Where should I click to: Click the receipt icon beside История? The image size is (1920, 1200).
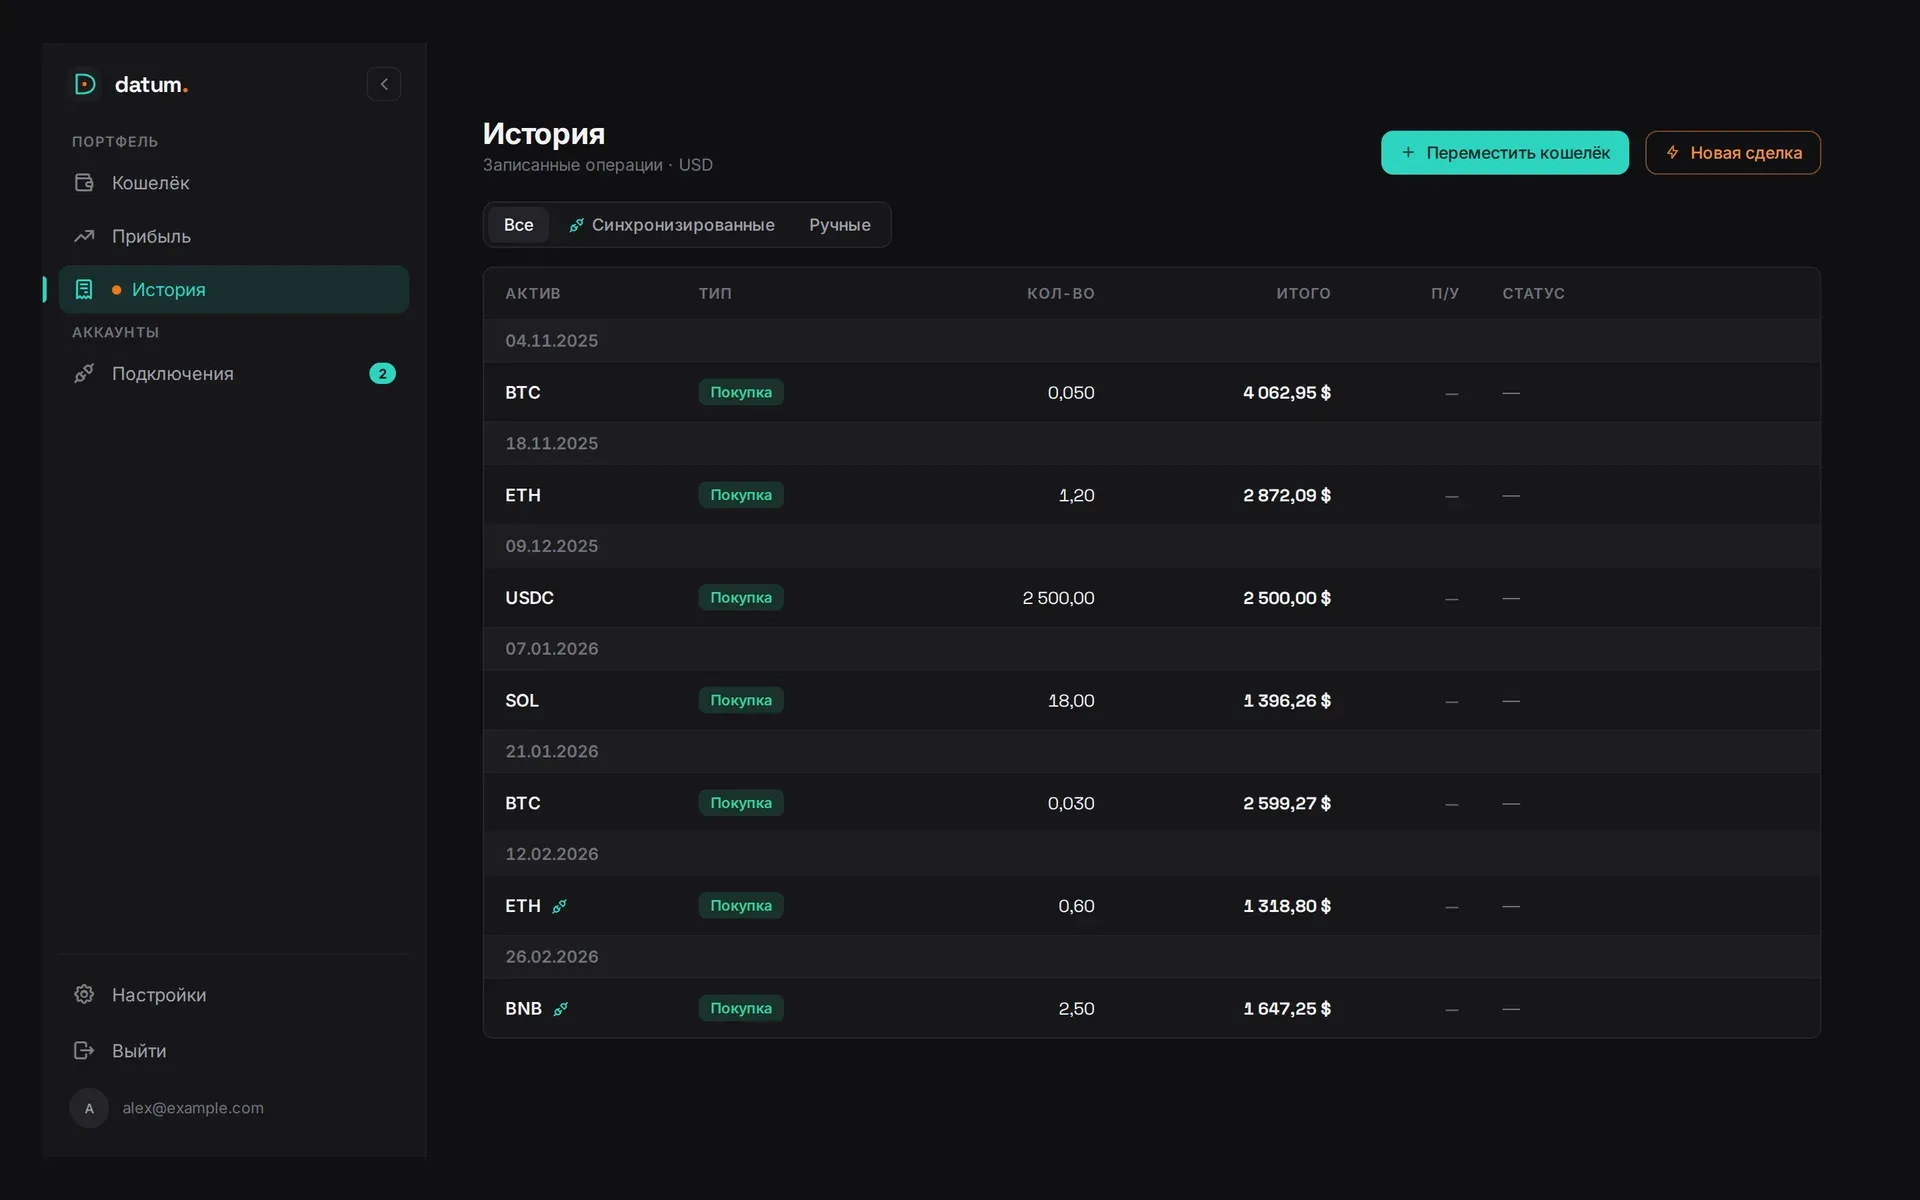pyautogui.click(x=84, y=289)
